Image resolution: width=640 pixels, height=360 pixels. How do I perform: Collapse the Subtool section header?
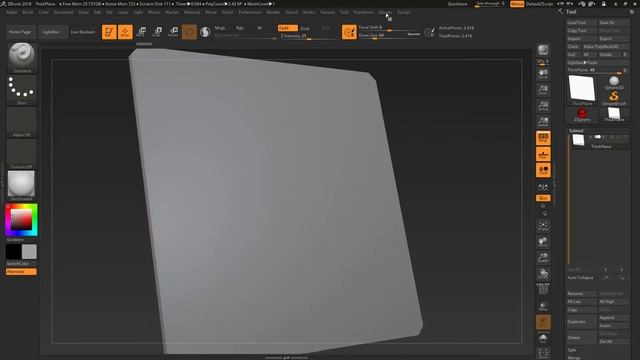(x=576, y=131)
